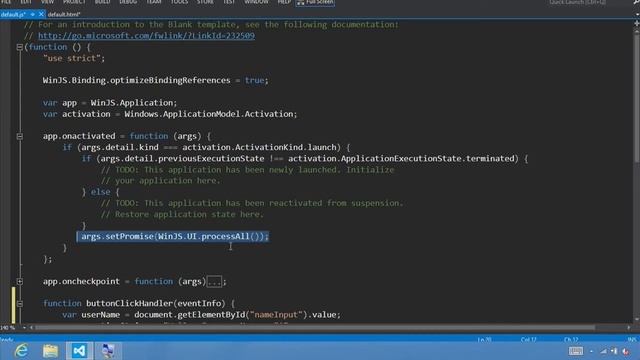Click the horizontal scrollbar left arrow

(31, 328)
